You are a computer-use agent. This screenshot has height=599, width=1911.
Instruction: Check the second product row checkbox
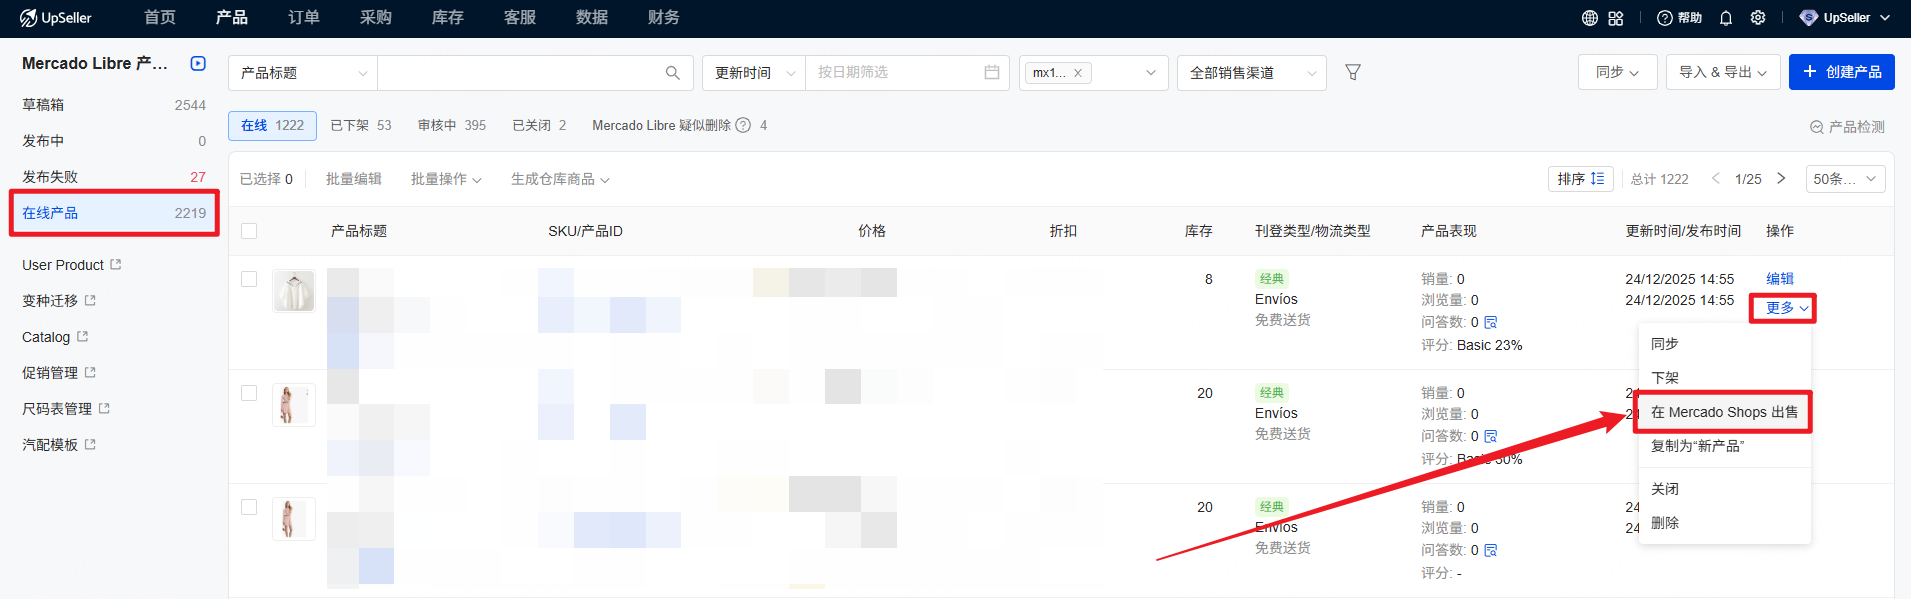click(x=249, y=393)
